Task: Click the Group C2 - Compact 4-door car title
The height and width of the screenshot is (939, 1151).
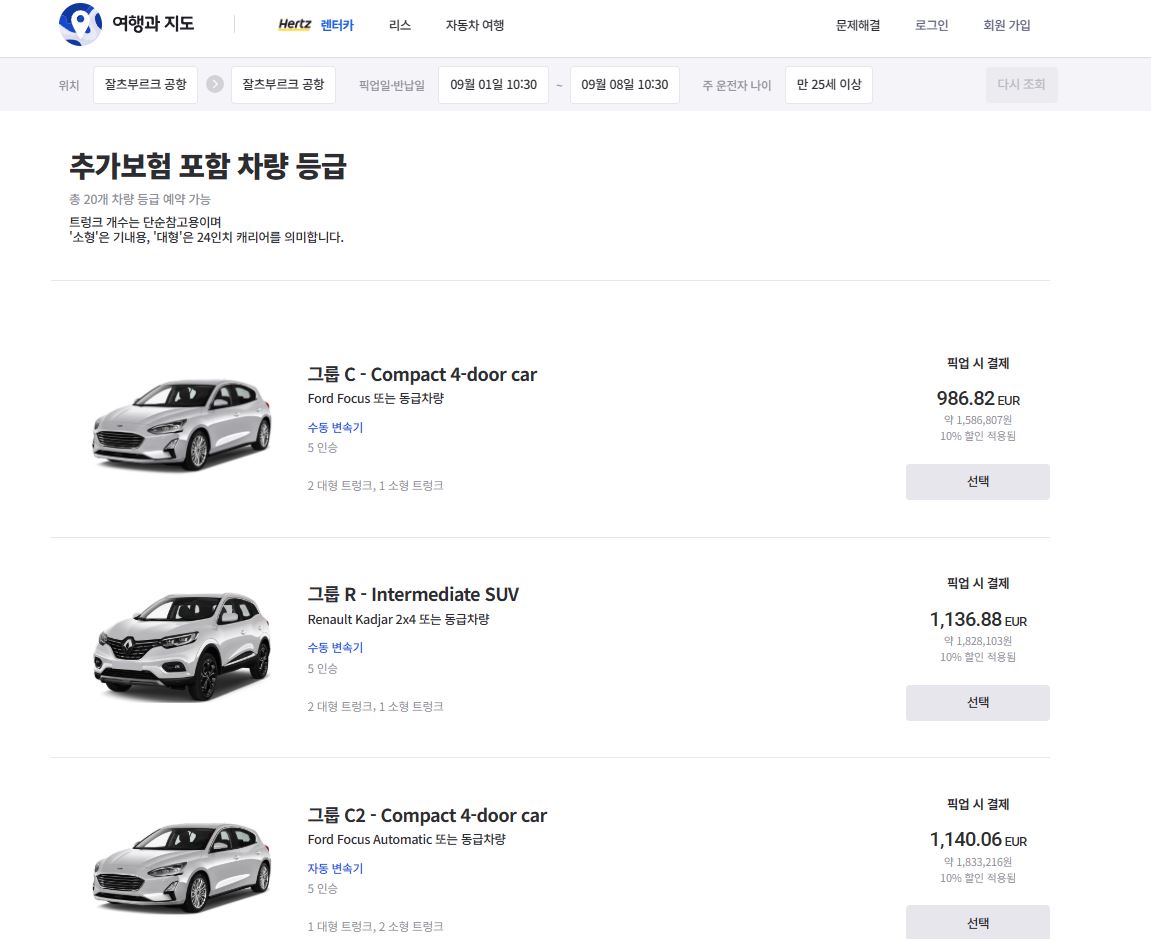Action: coord(427,815)
